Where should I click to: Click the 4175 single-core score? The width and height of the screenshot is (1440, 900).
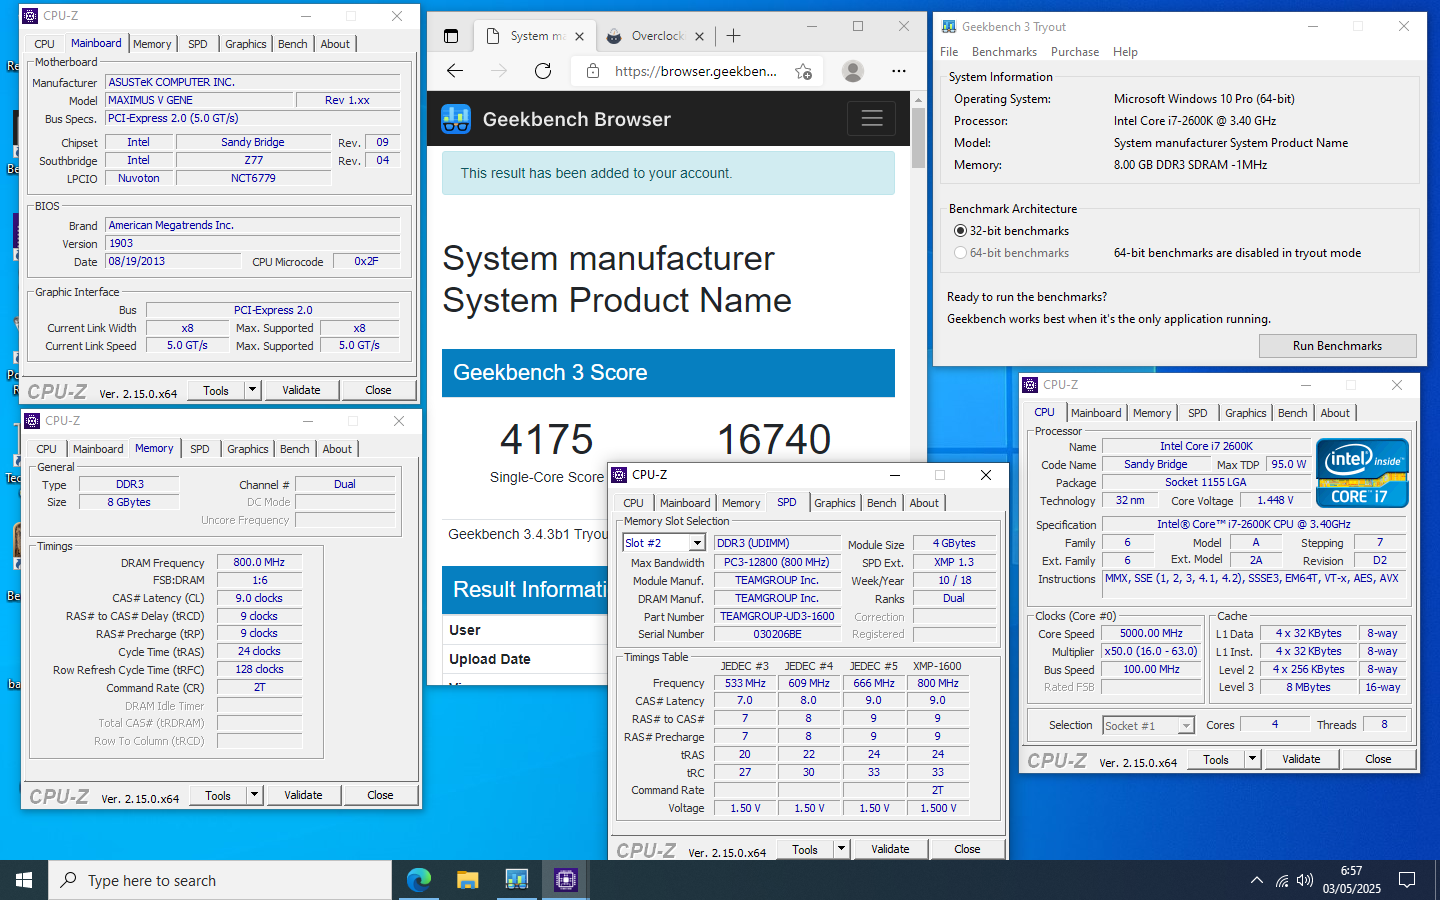pyautogui.click(x=546, y=440)
